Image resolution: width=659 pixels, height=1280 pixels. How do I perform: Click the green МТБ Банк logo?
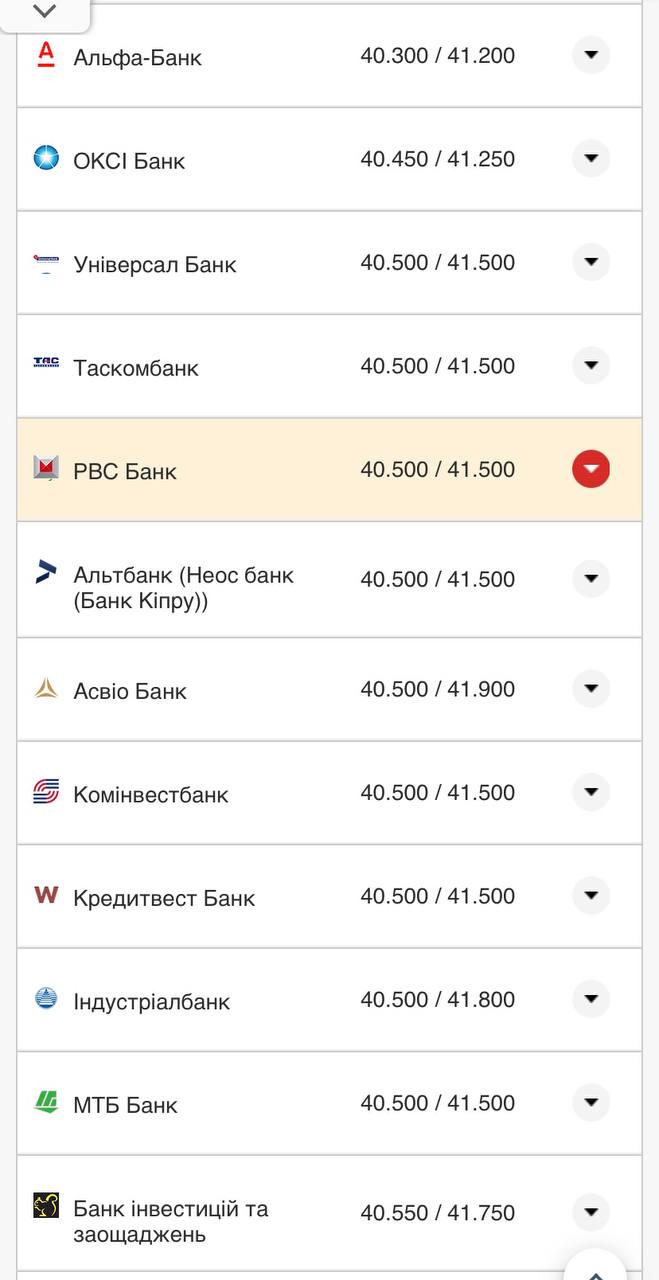[44, 1102]
